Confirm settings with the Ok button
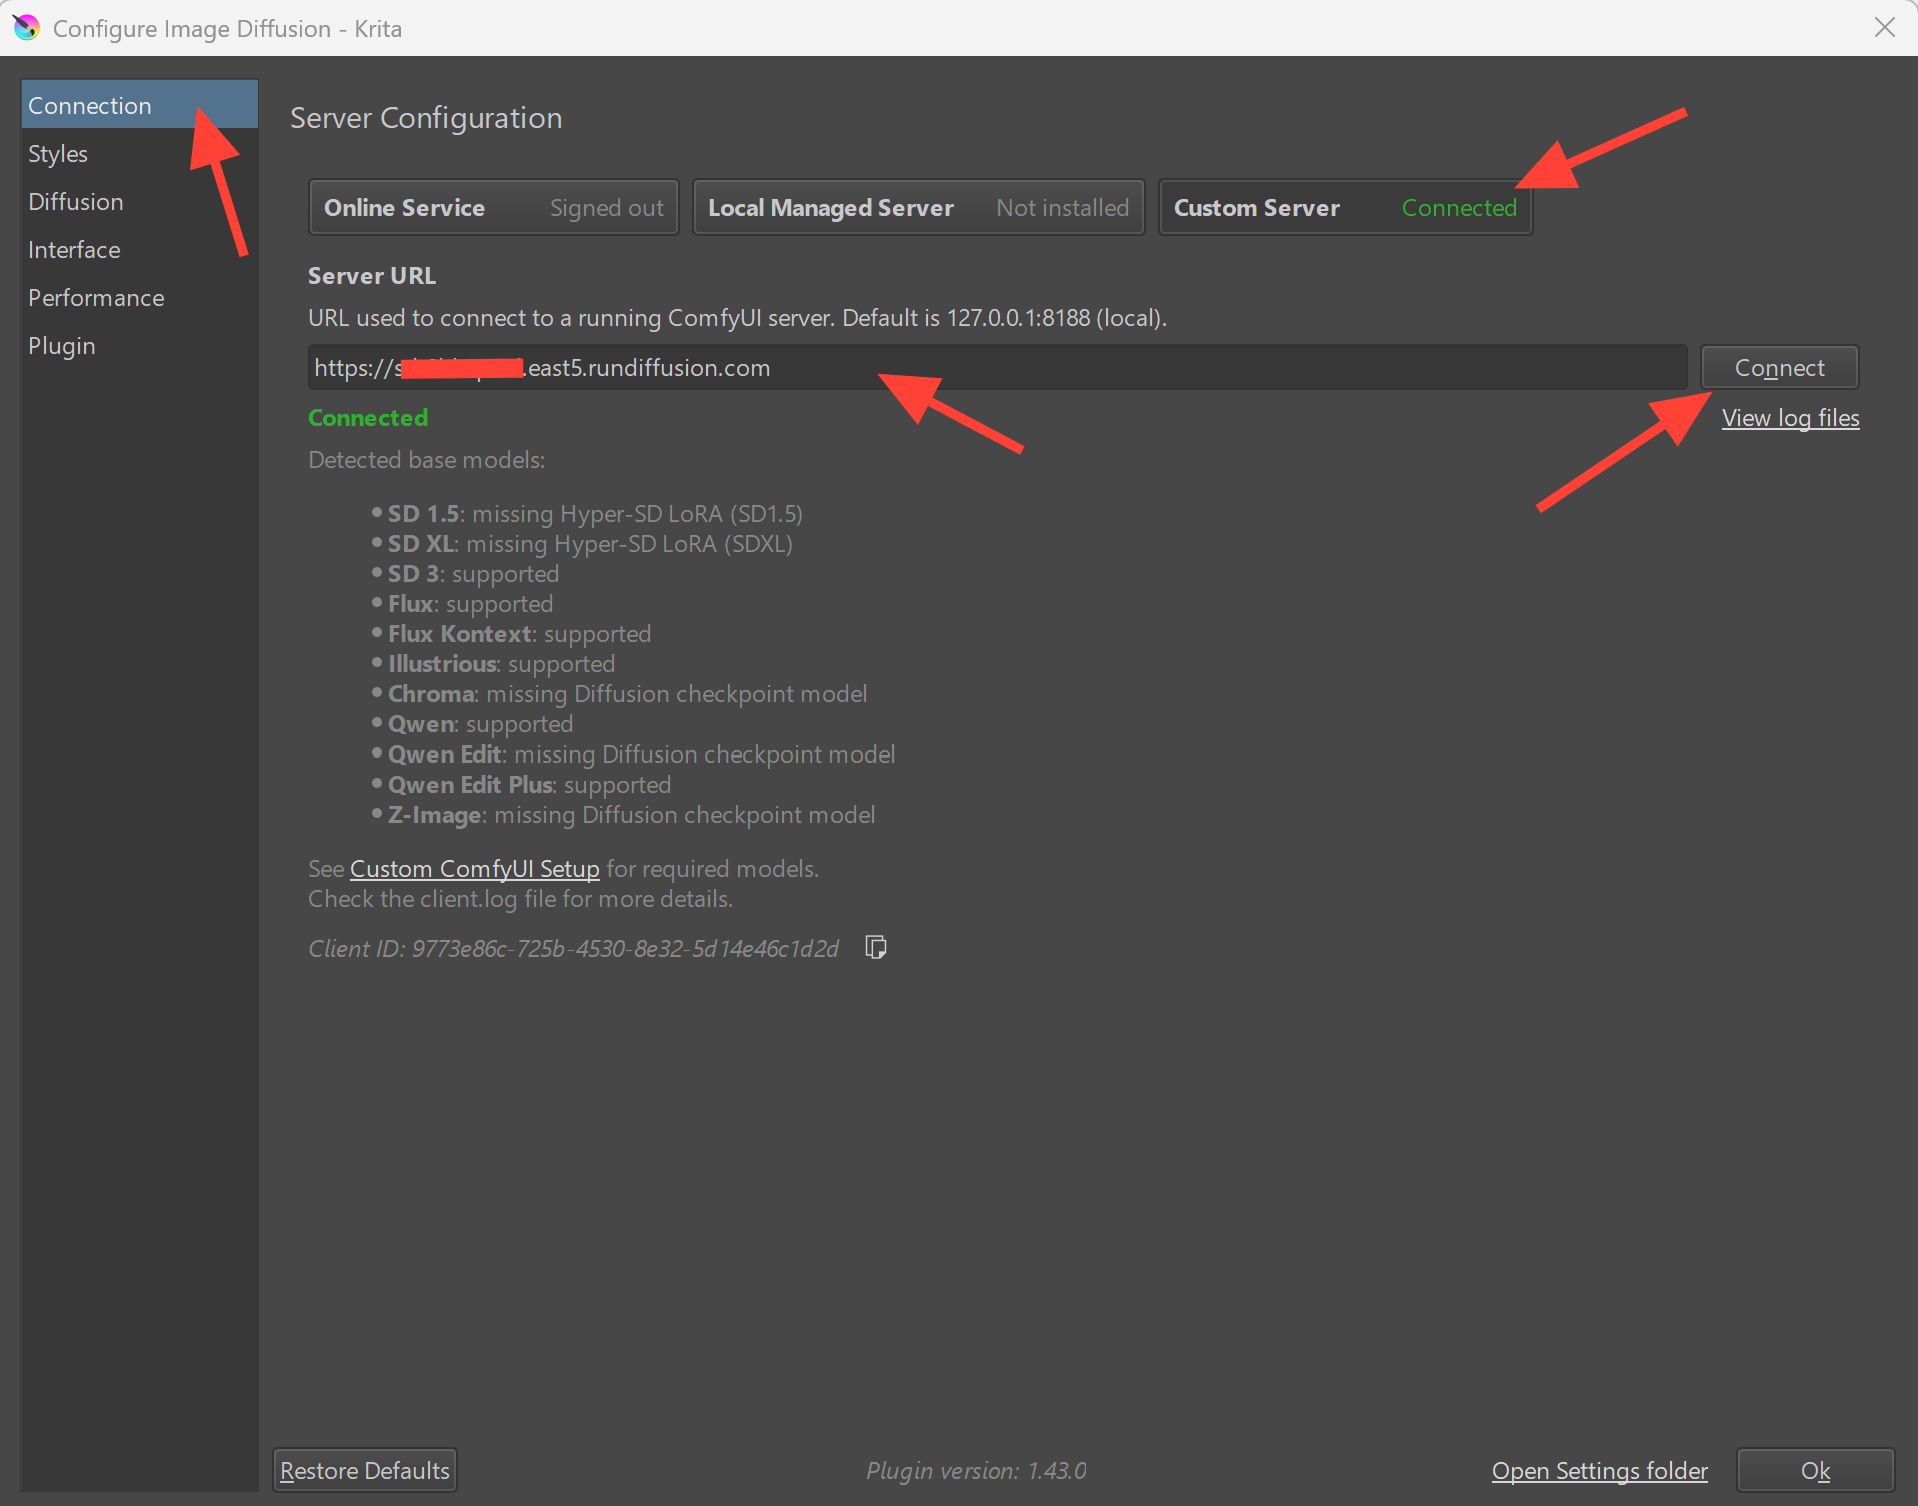1918x1506 pixels. [1815, 1470]
